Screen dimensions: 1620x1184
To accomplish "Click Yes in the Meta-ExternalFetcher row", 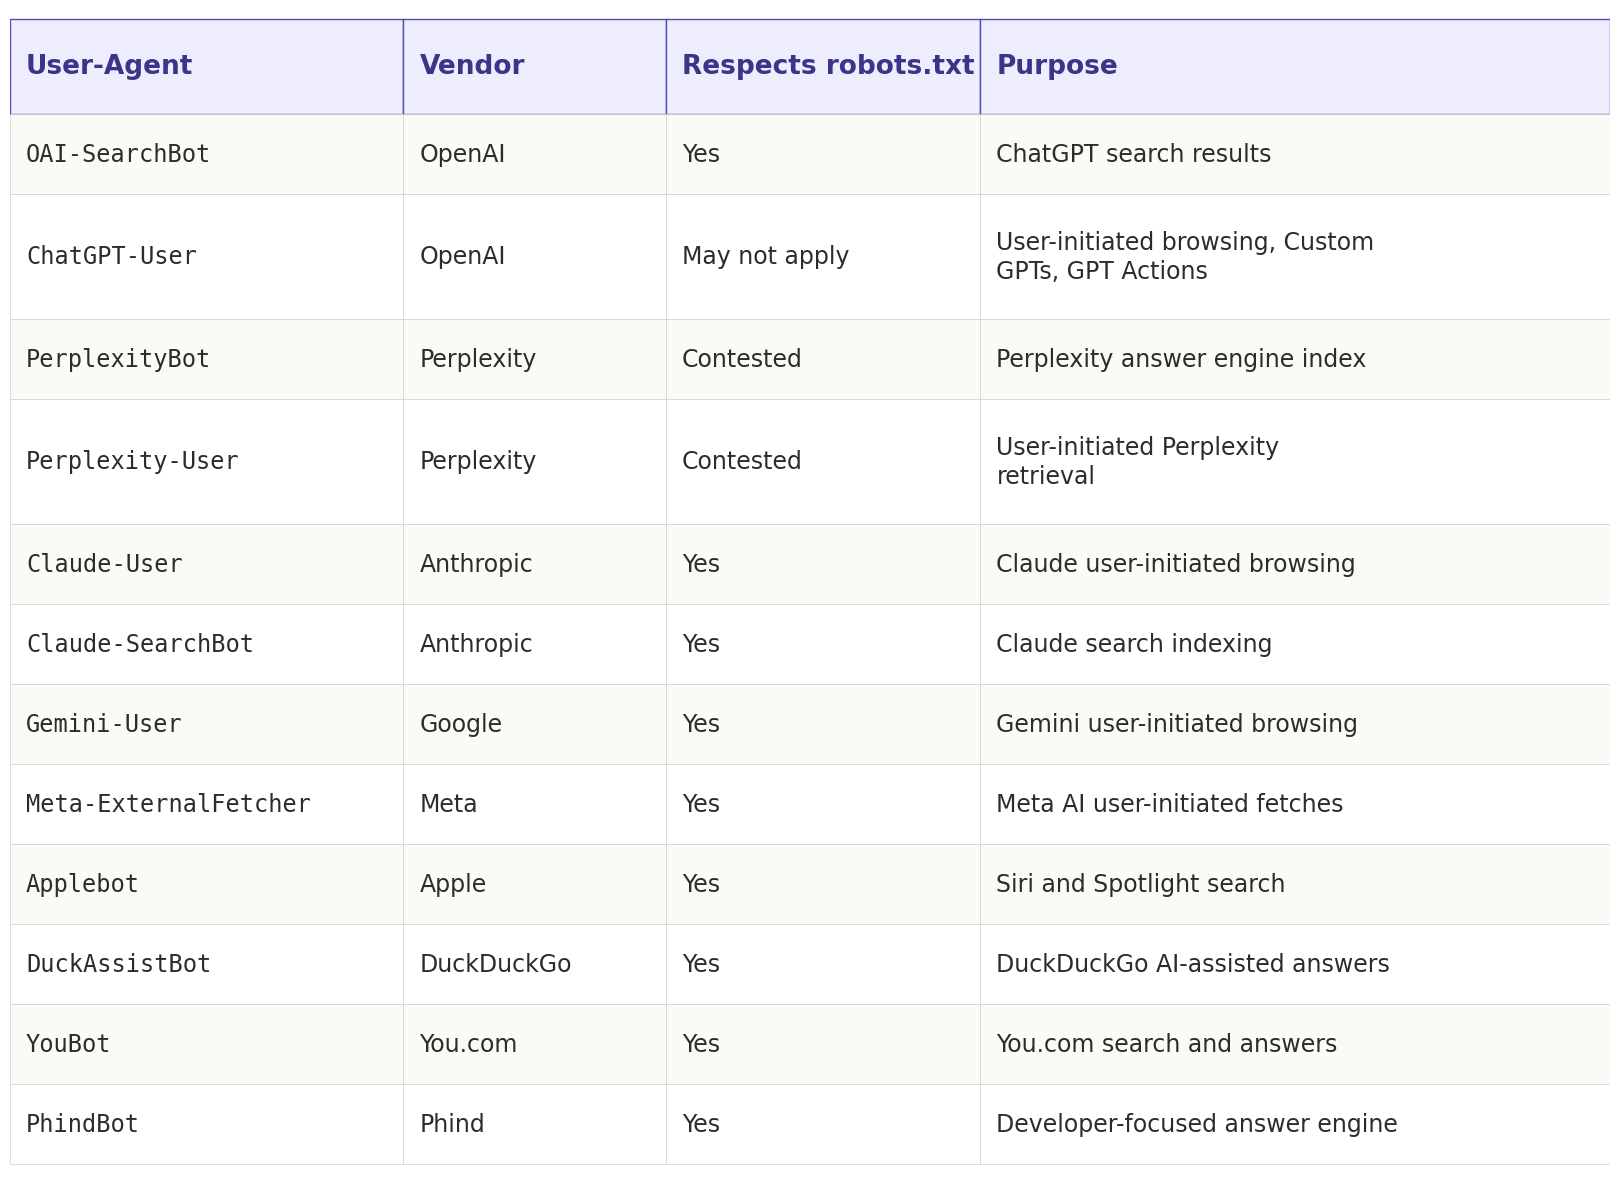I will [x=823, y=804].
